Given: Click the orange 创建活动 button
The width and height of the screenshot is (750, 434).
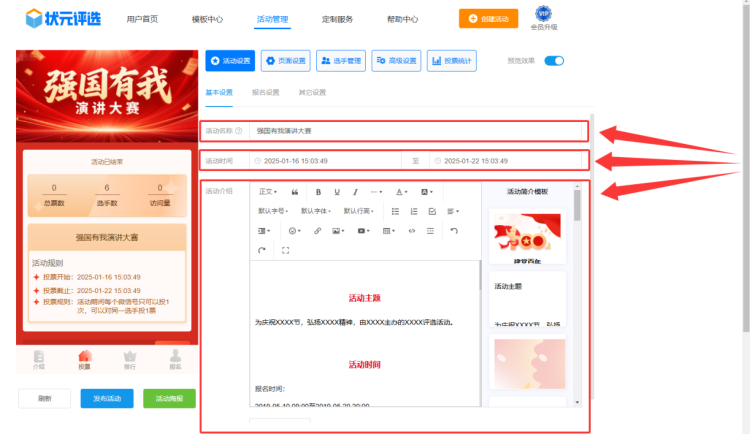Looking at the screenshot, I should click(488, 18).
